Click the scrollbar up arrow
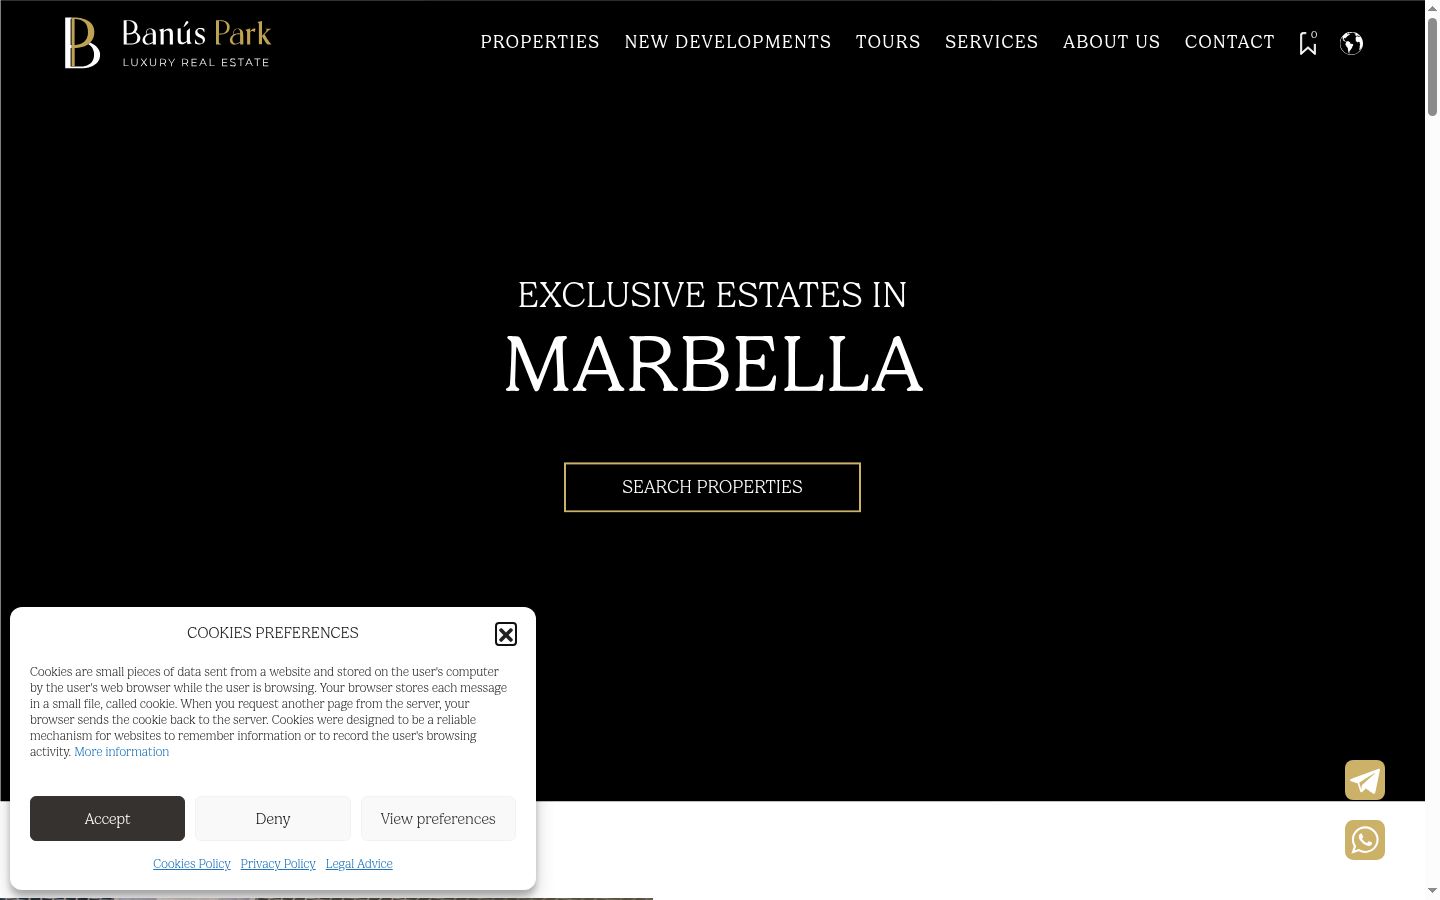 coord(1432,8)
